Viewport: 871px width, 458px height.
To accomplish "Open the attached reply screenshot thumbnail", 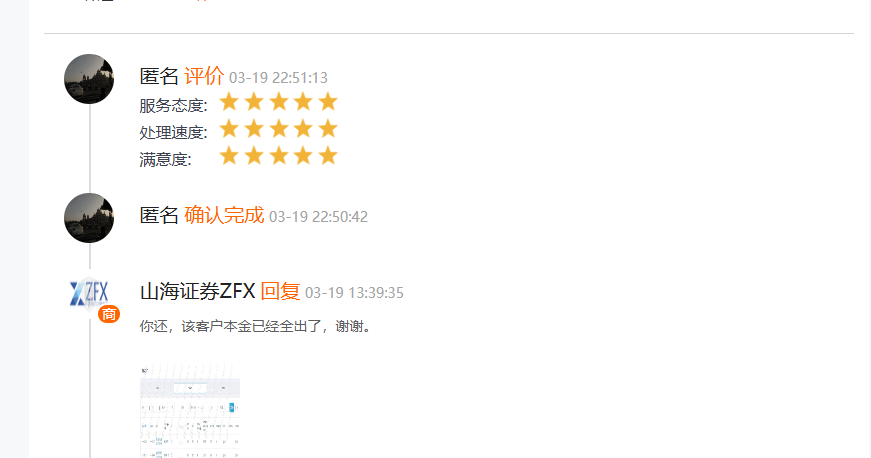I will [x=190, y=411].
